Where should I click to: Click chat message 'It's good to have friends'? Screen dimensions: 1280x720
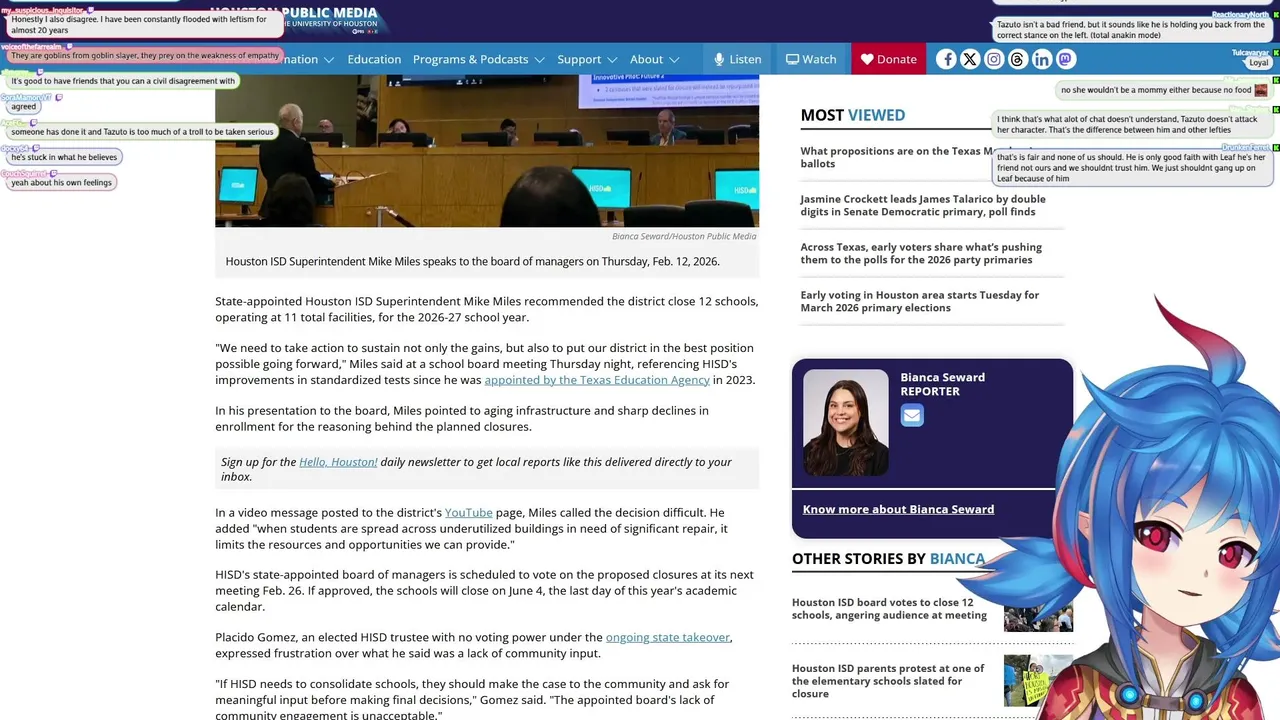tap(123, 81)
